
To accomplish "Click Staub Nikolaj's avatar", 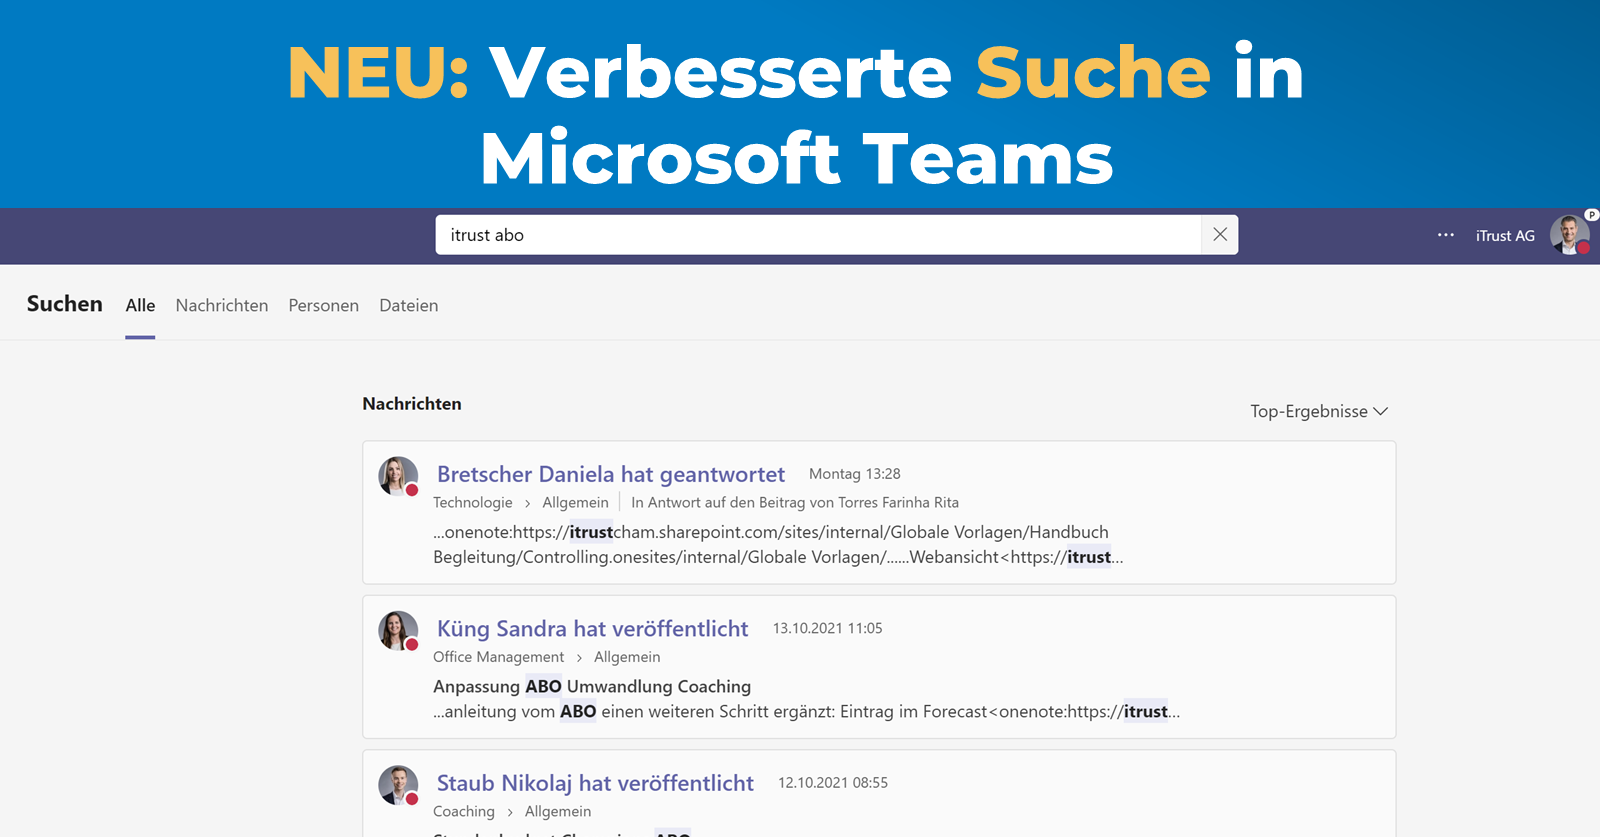I will (398, 785).
